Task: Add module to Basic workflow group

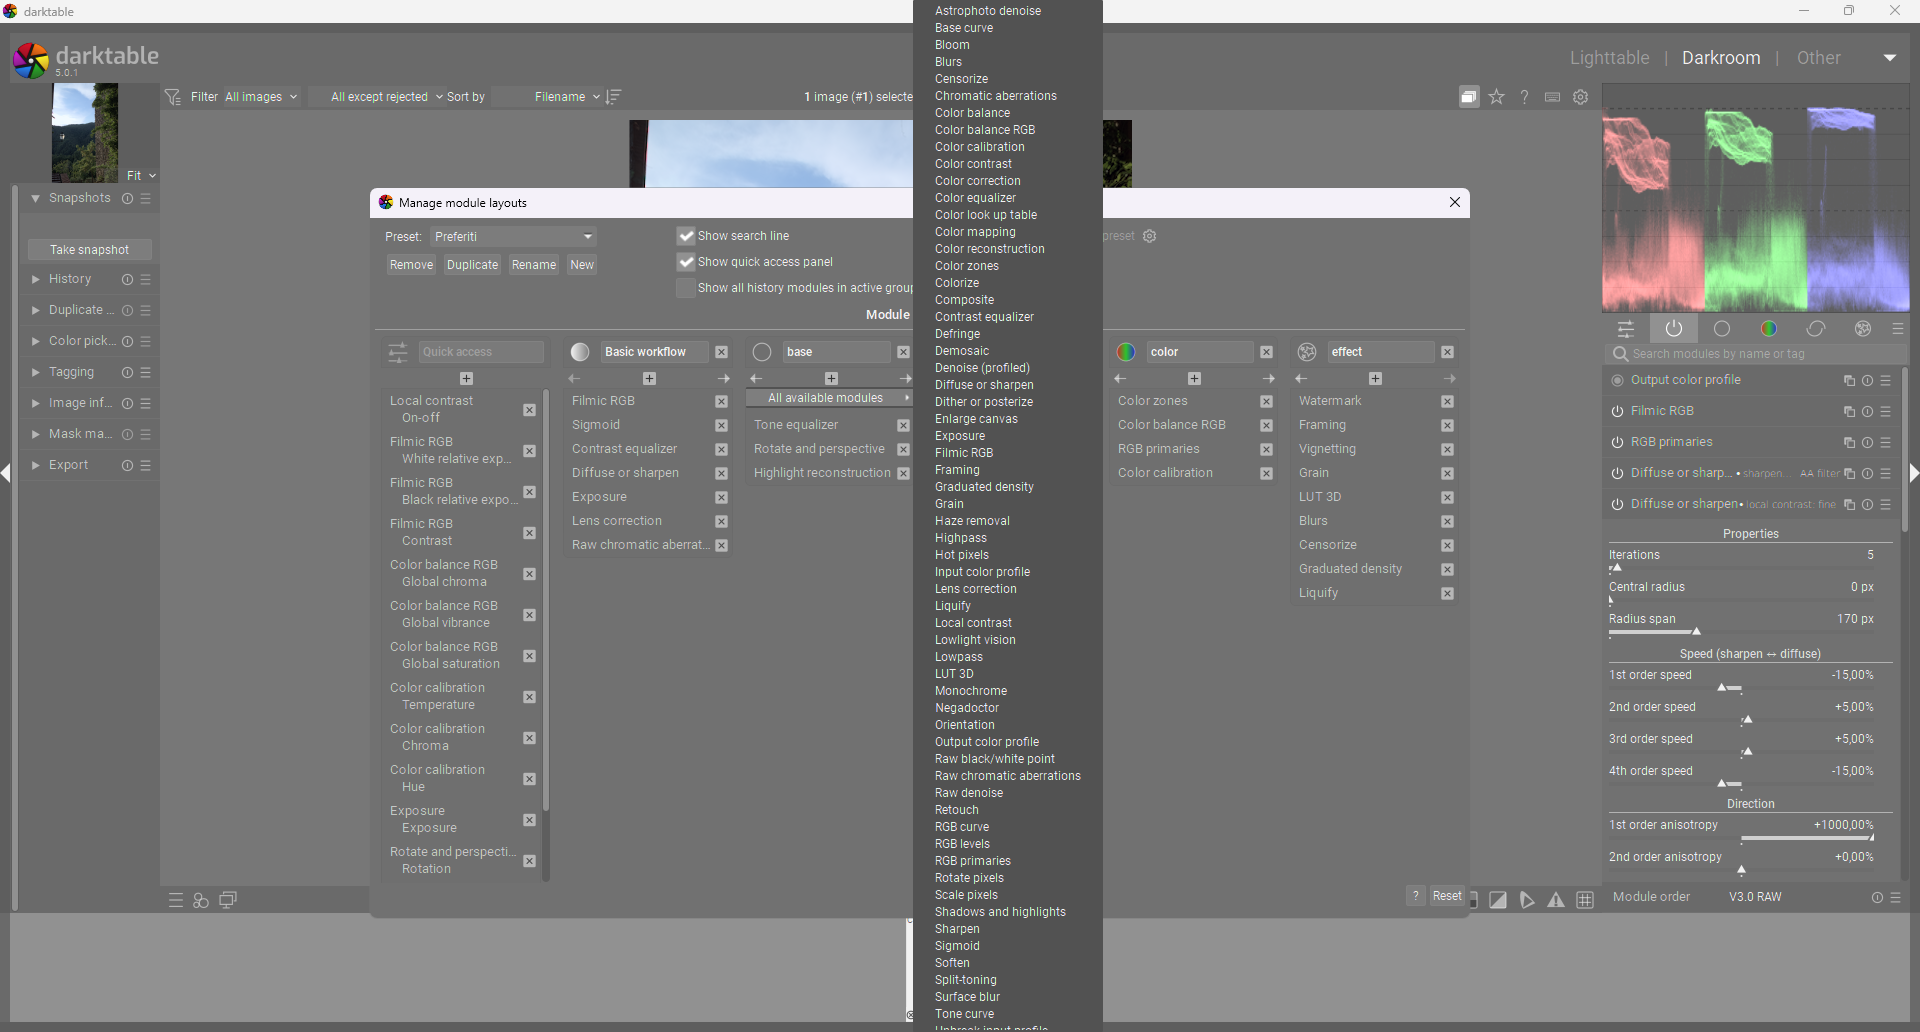Action: click(649, 379)
